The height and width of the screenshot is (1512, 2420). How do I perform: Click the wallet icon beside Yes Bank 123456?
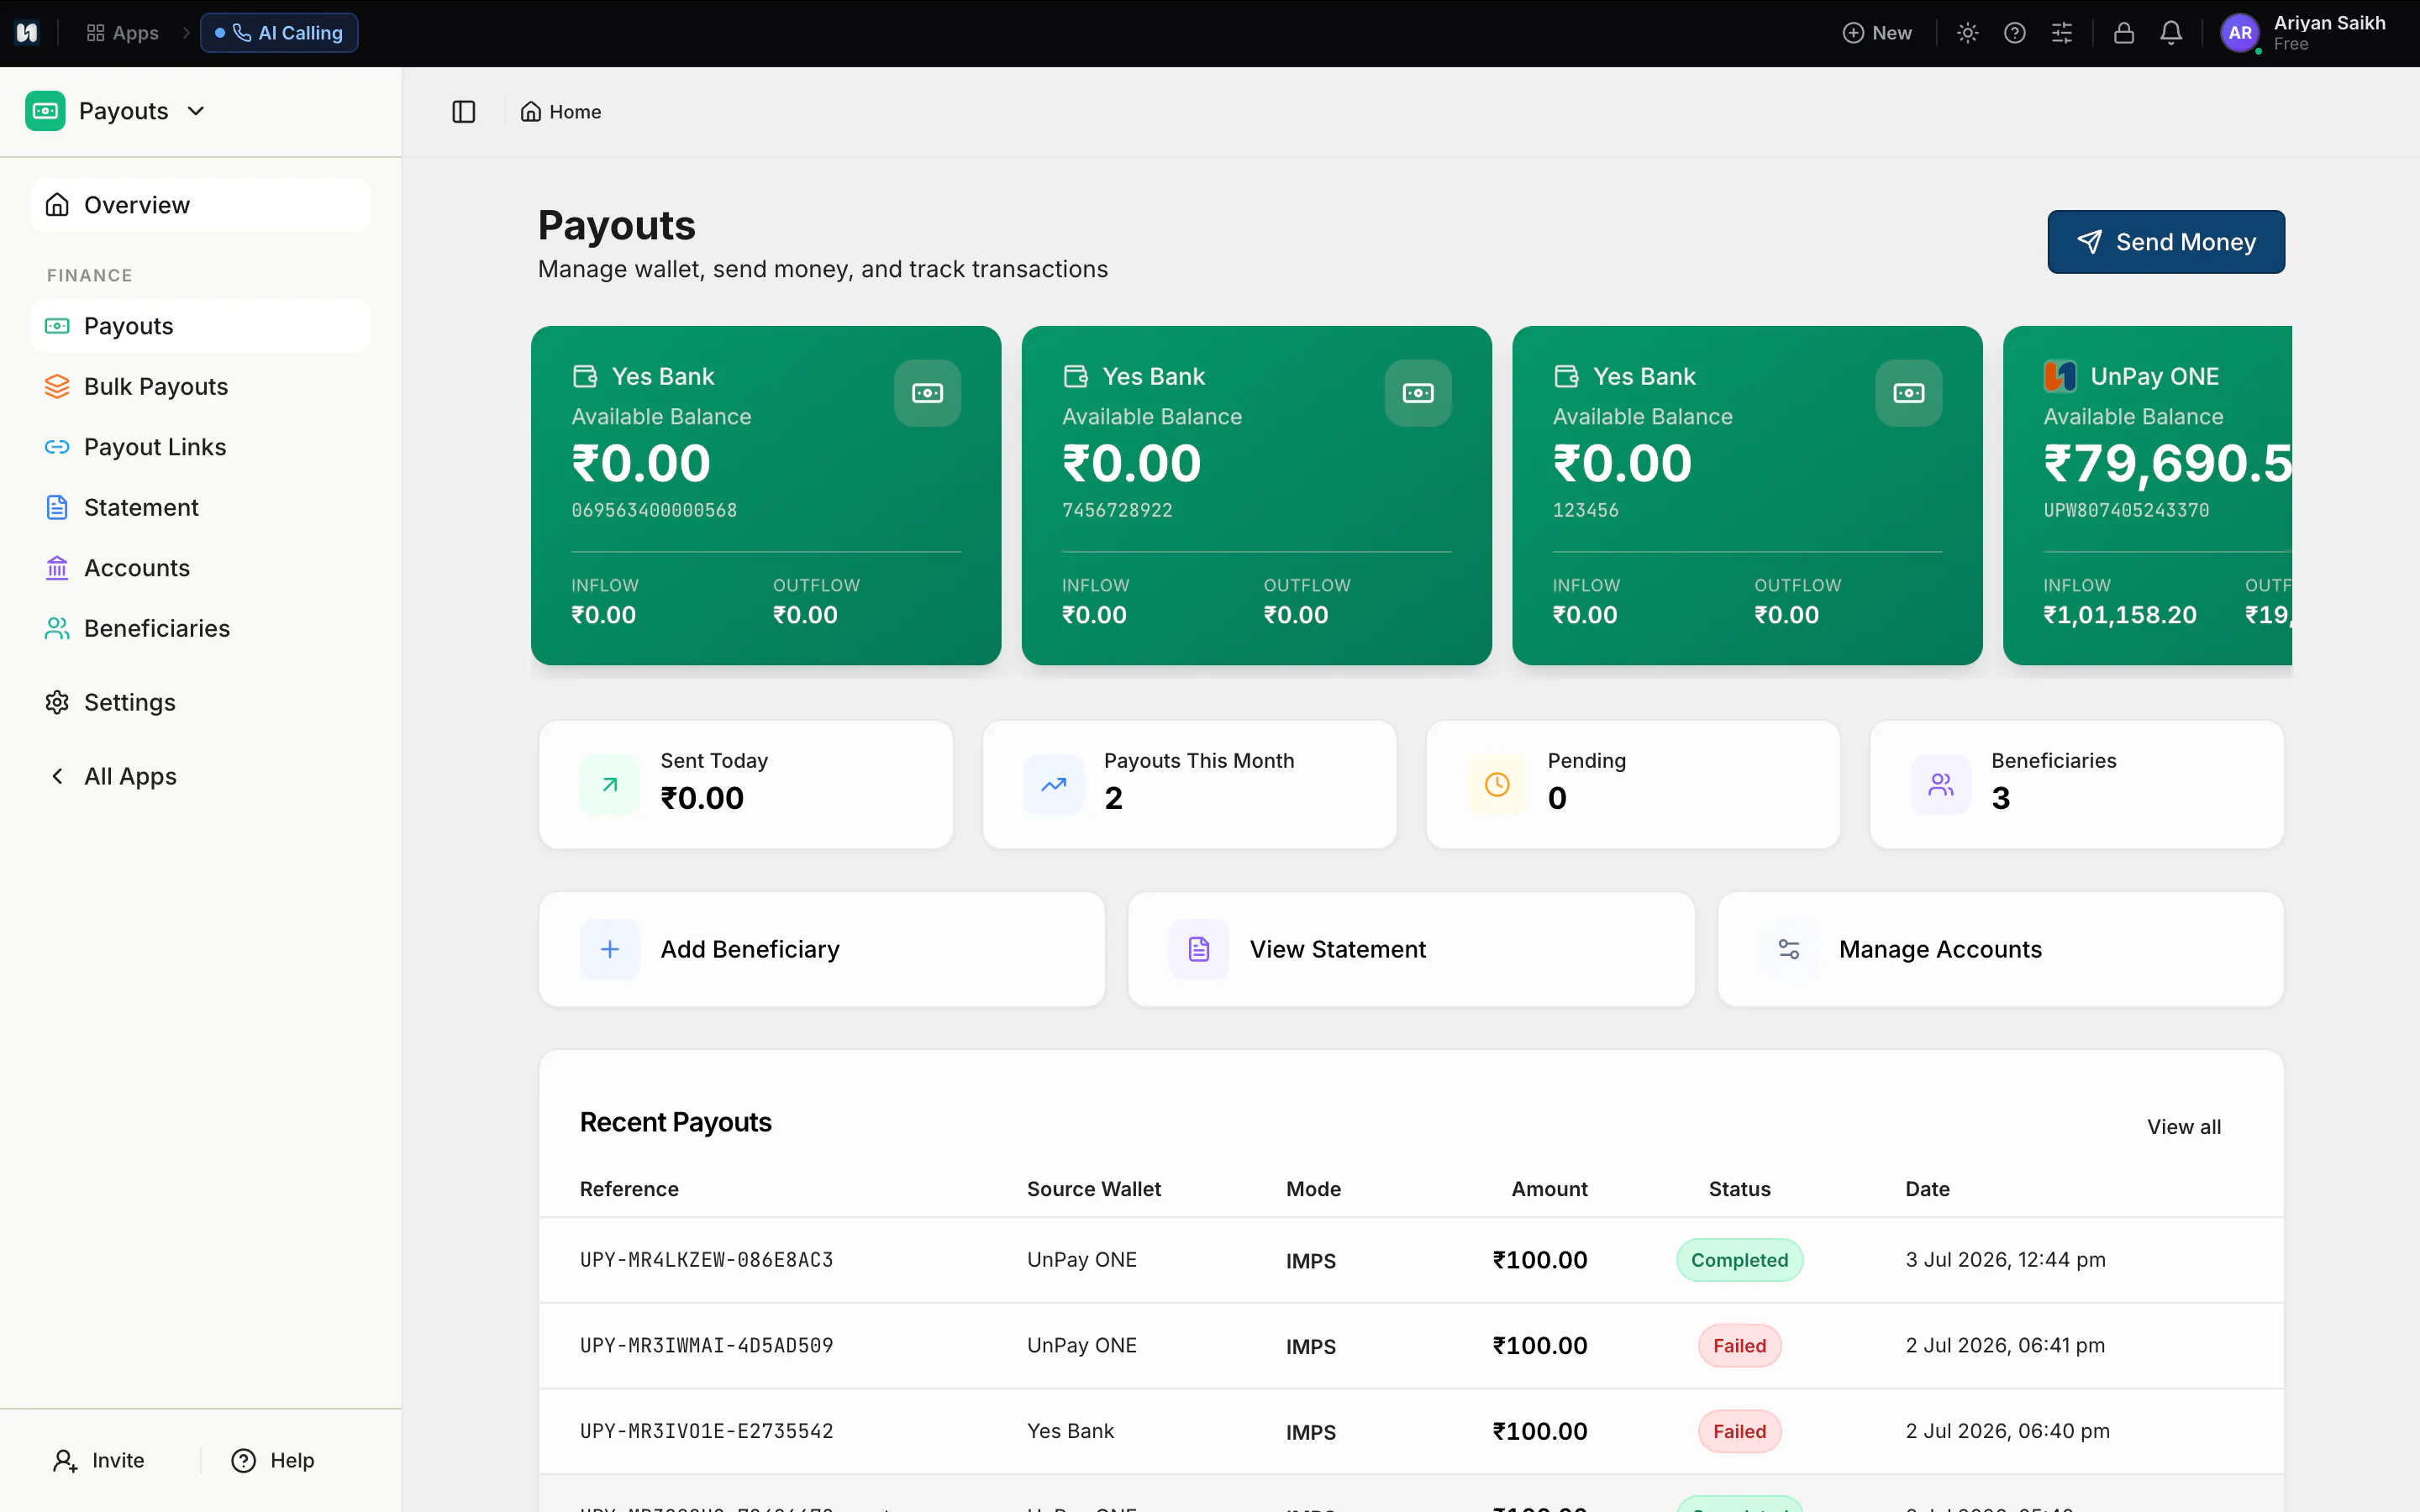pyautogui.click(x=1566, y=376)
